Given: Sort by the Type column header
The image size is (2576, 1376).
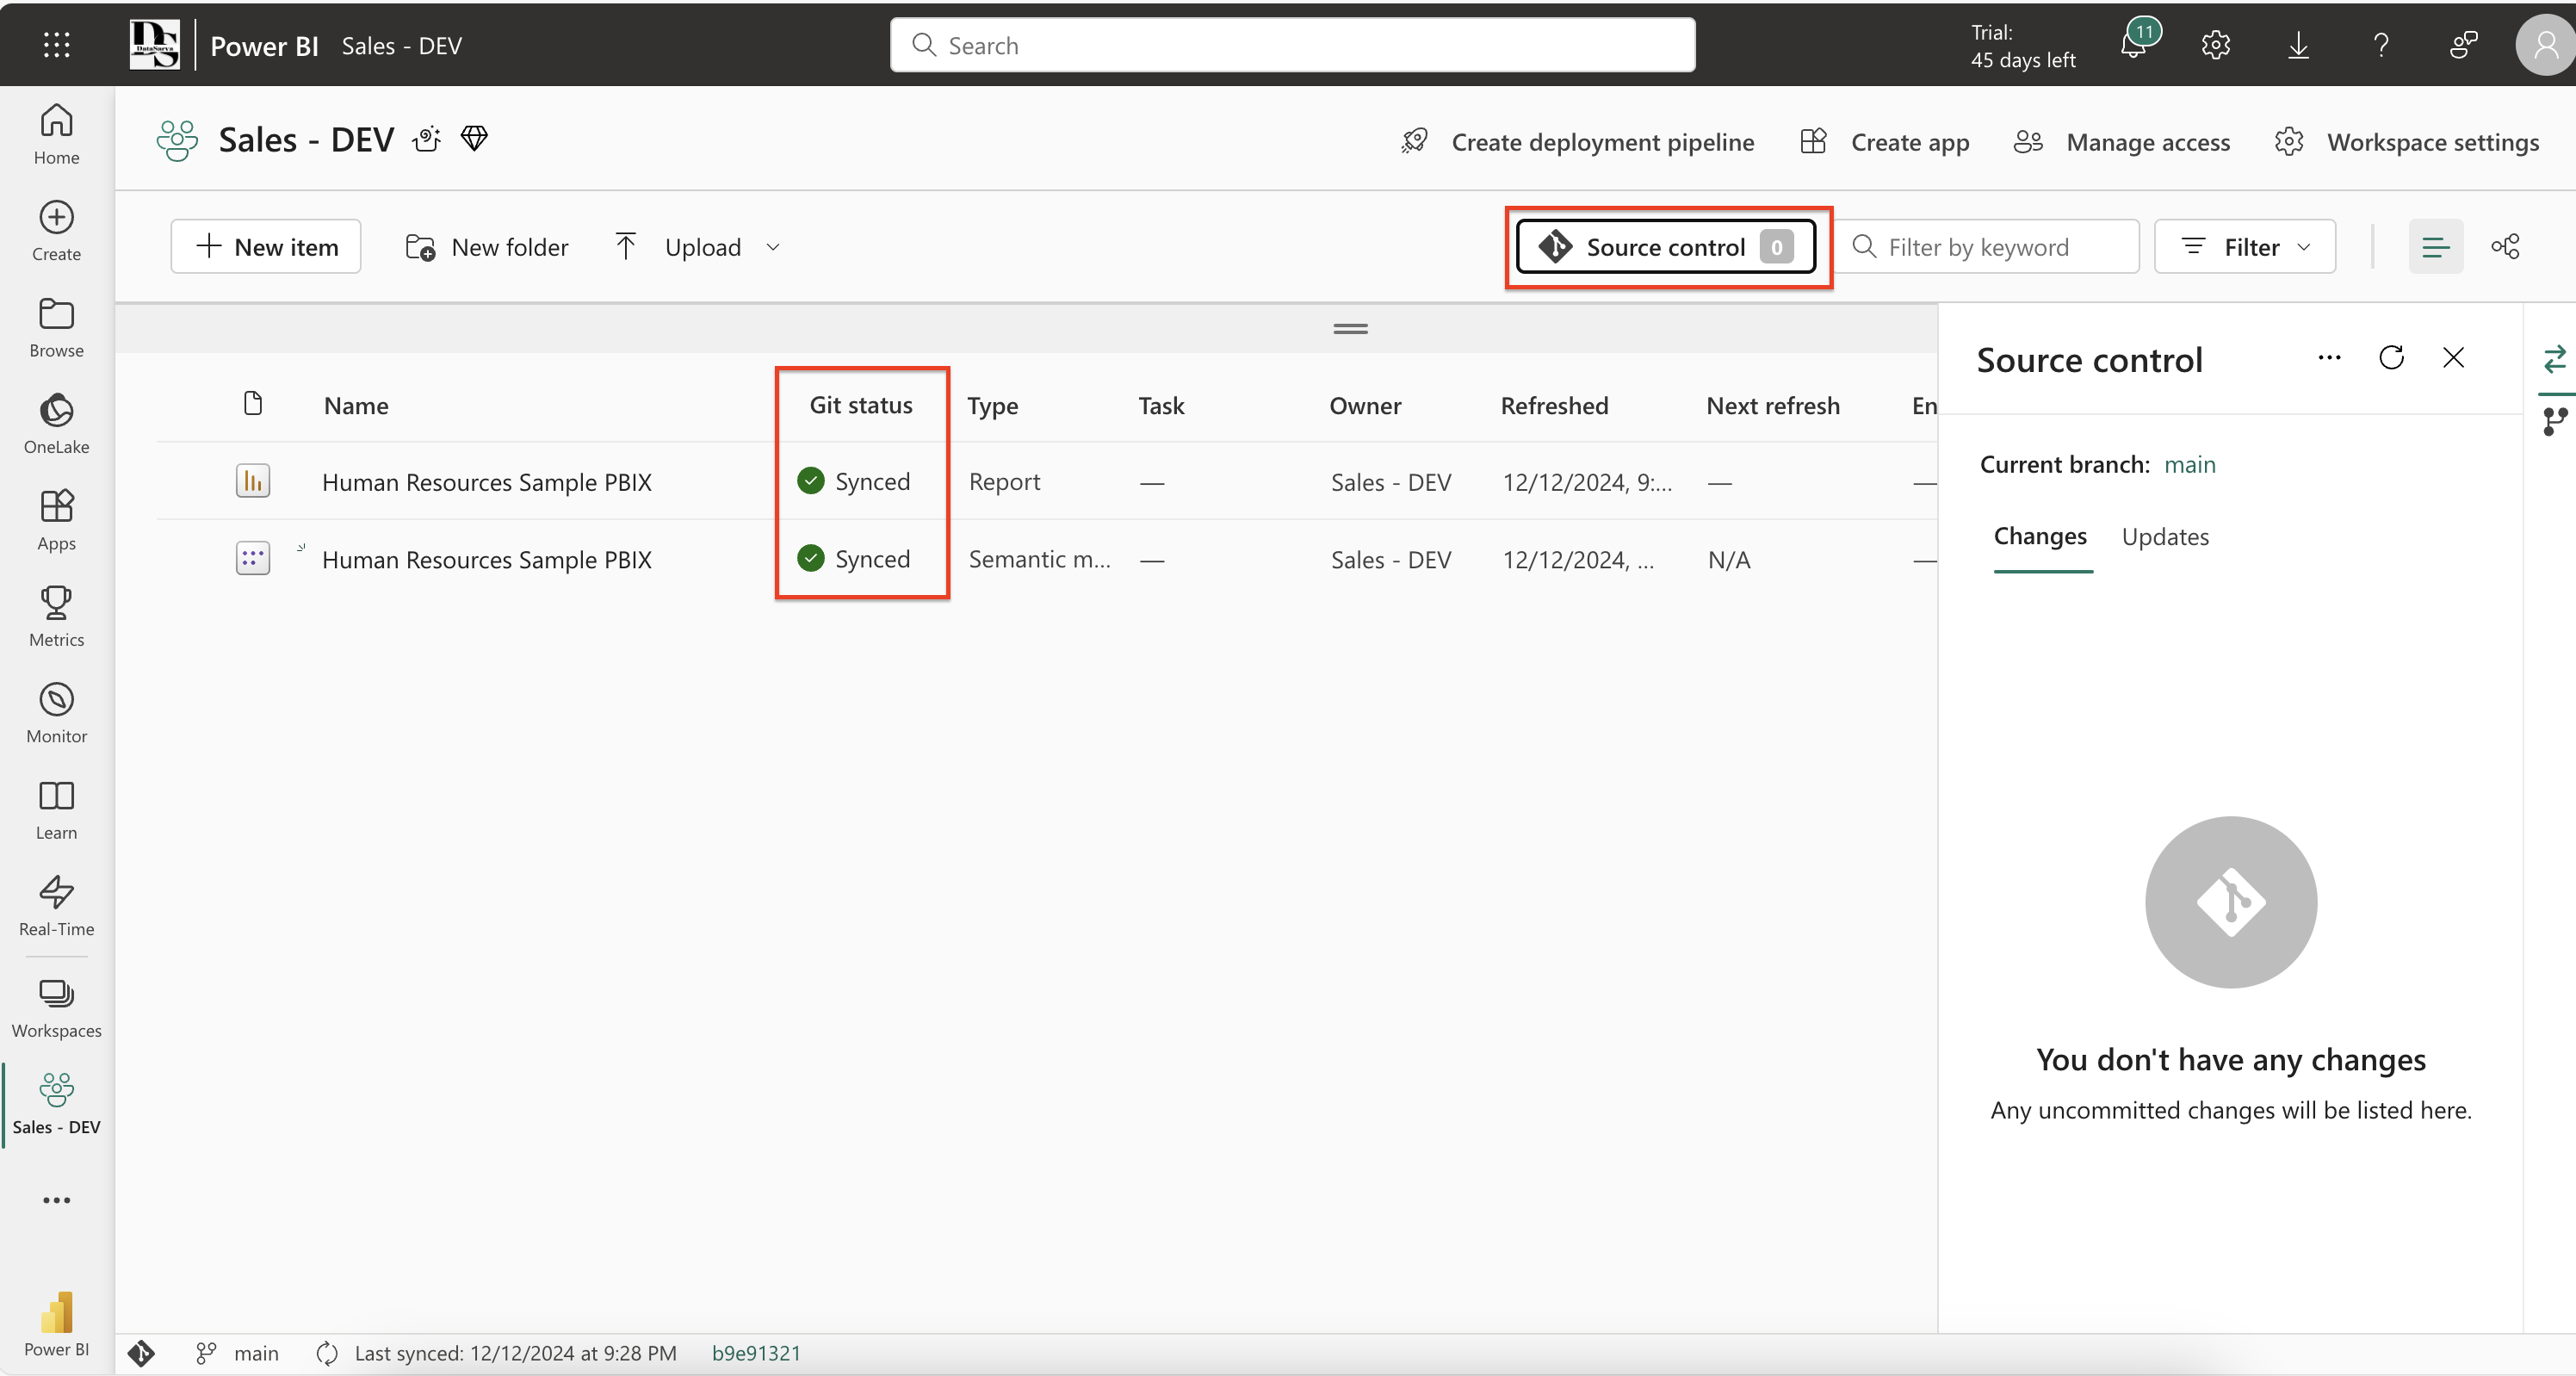Looking at the screenshot, I should click(992, 405).
